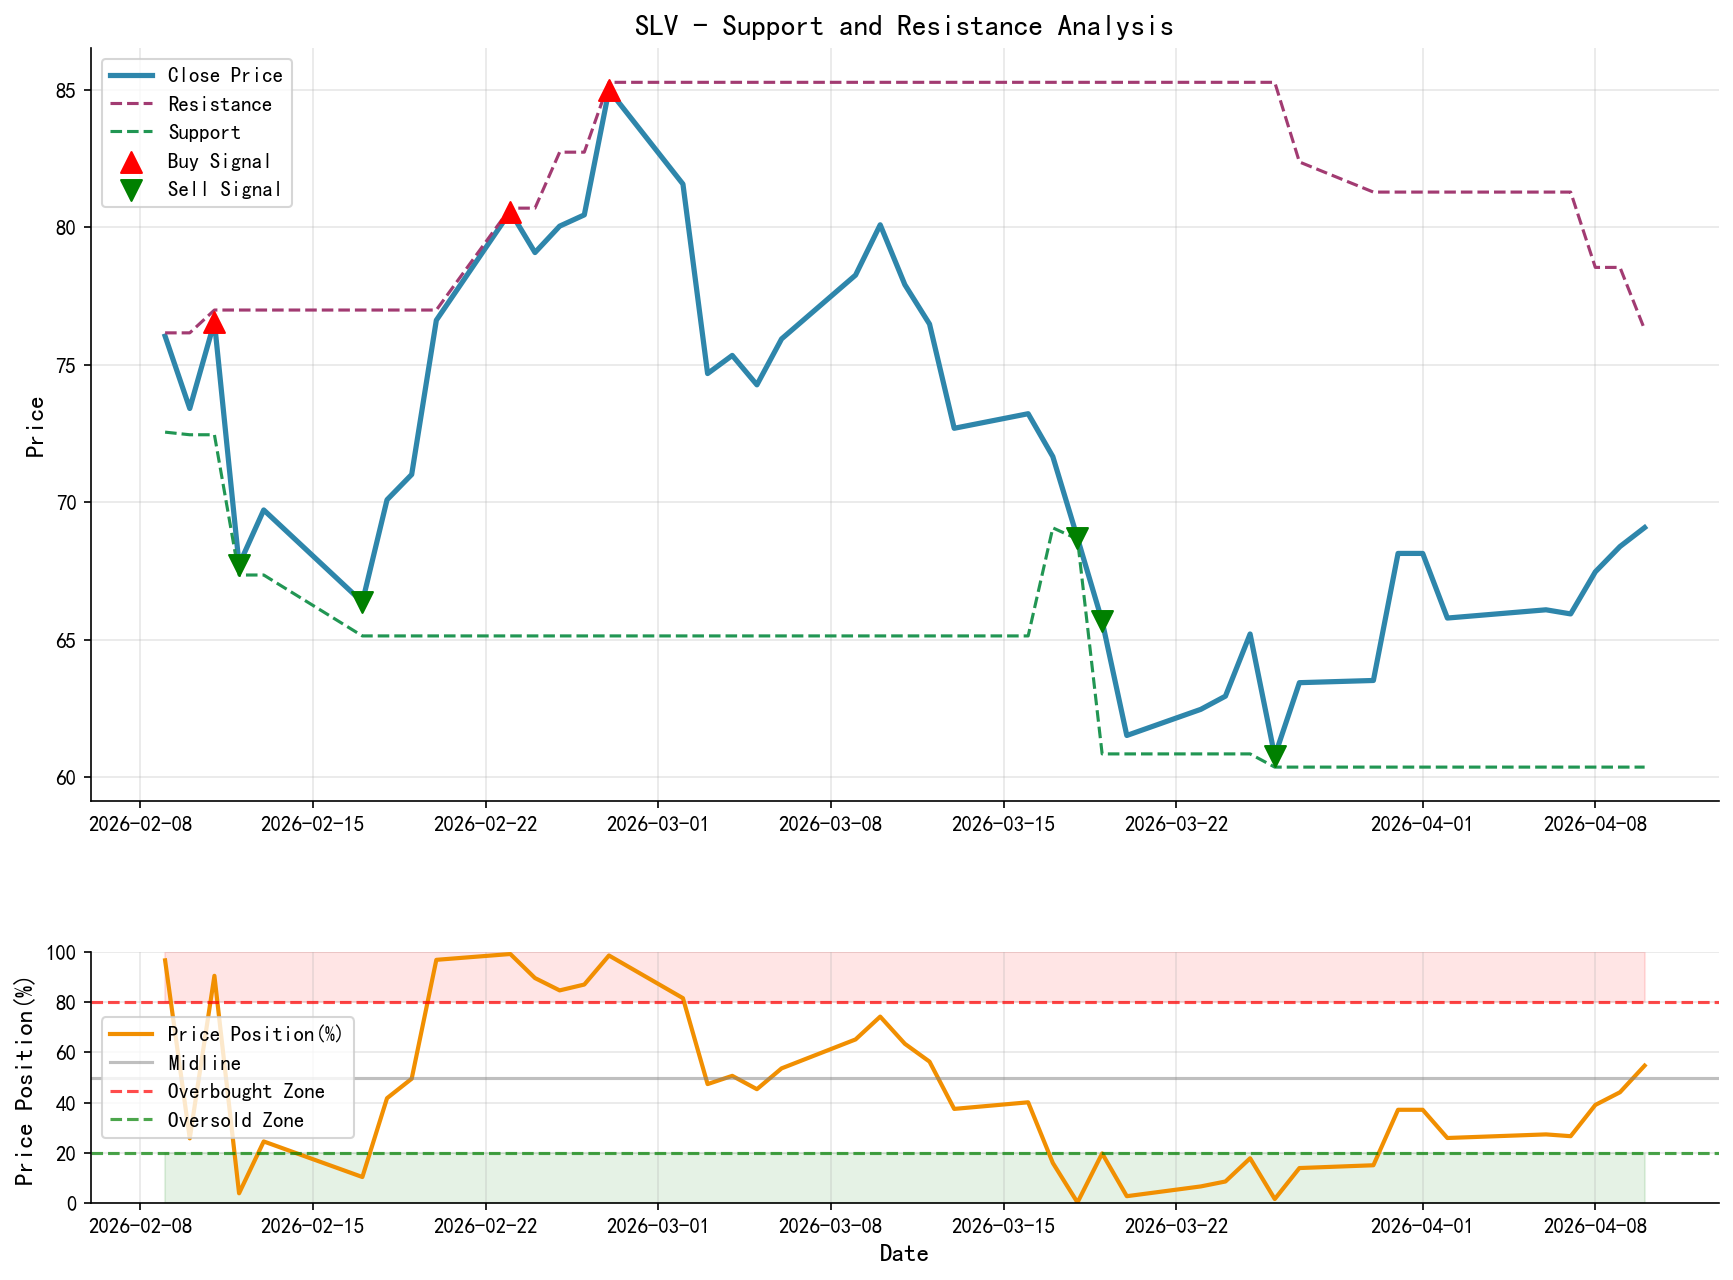Click the 'Sell Signal' legend label
The image size is (1733, 1280).
(225, 190)
